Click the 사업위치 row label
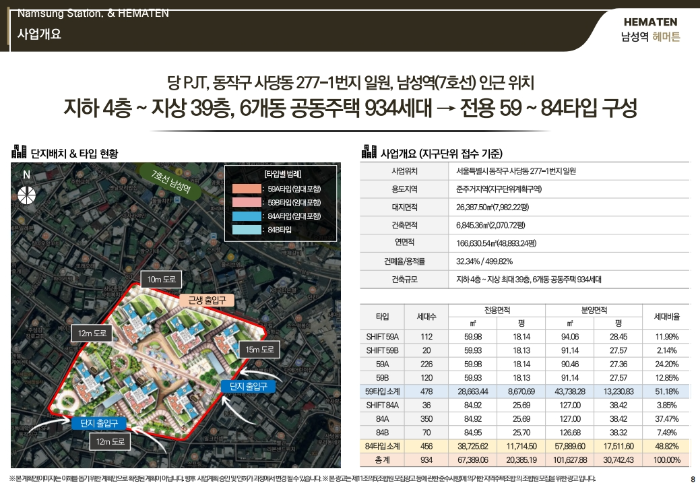Viewport: 700px width, 485px height. (404, 171)
